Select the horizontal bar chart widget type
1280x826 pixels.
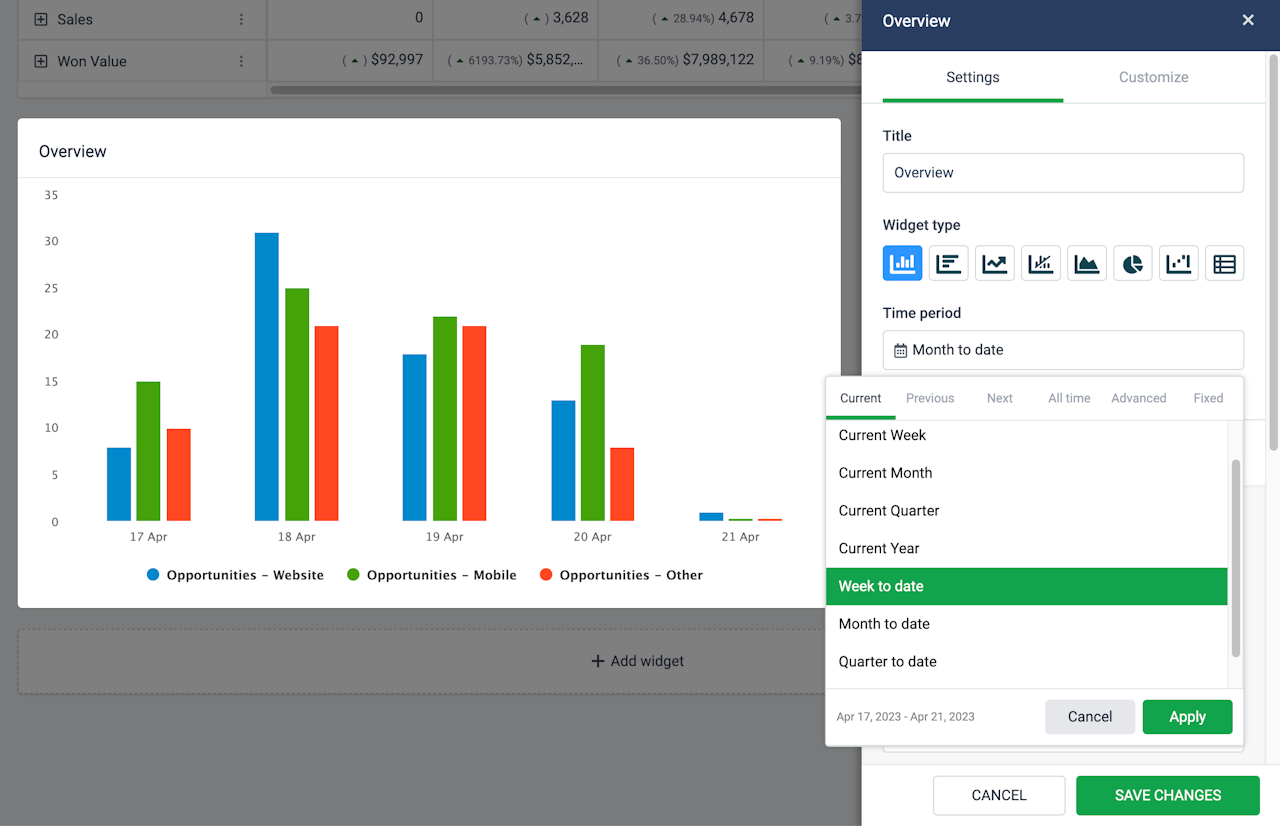coord(948,263)
